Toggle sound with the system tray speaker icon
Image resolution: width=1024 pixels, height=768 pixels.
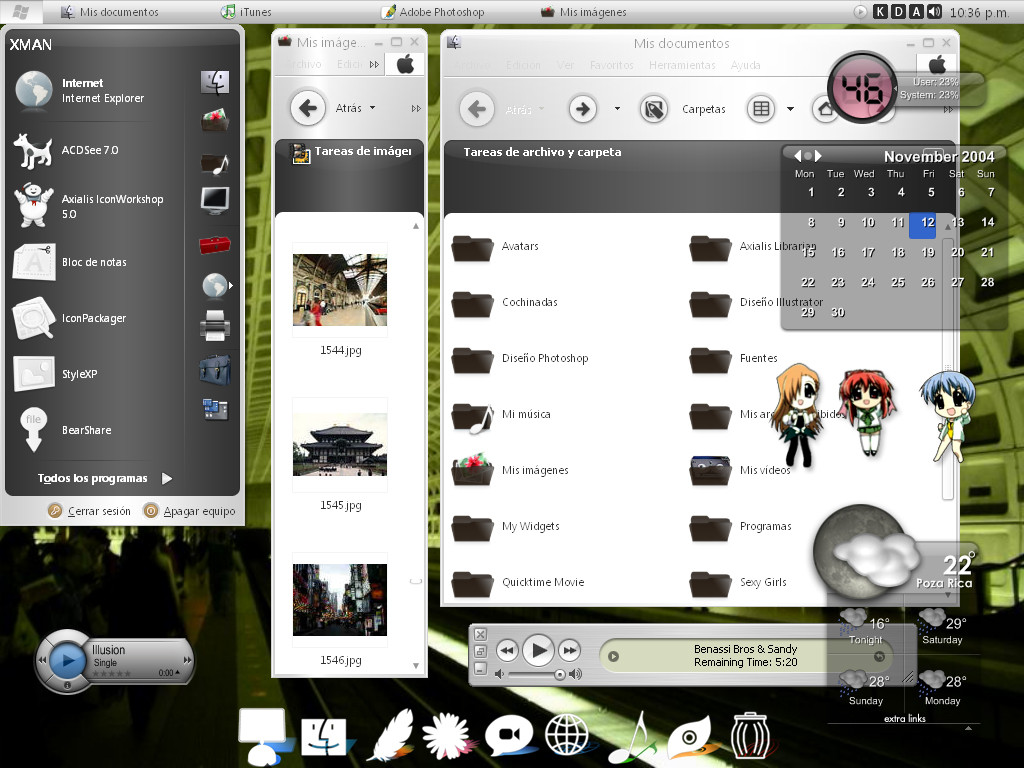[x=935, y=12]
